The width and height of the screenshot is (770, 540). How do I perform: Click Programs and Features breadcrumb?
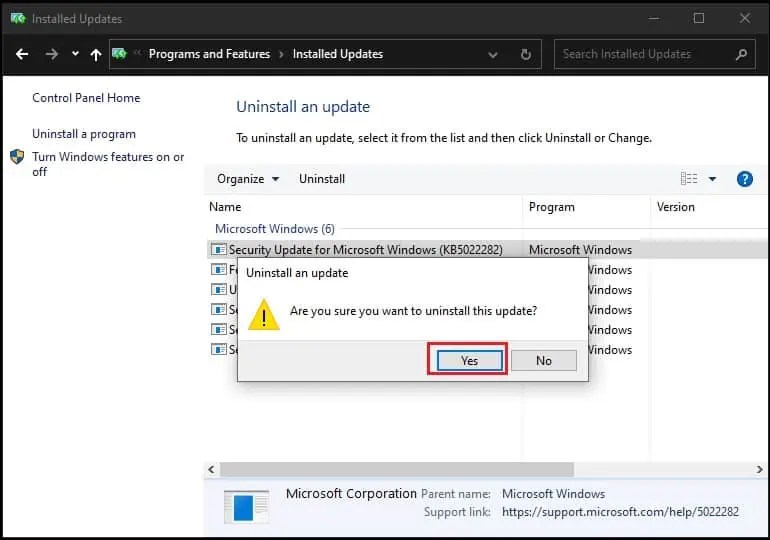(x=209, y=54)
